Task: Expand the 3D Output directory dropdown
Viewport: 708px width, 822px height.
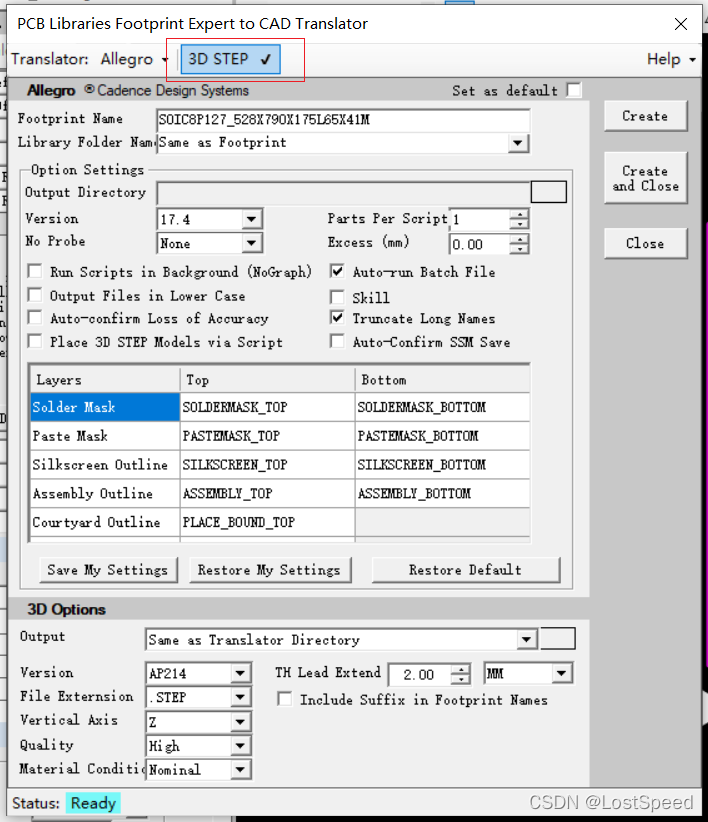Action: pos(526,639)
